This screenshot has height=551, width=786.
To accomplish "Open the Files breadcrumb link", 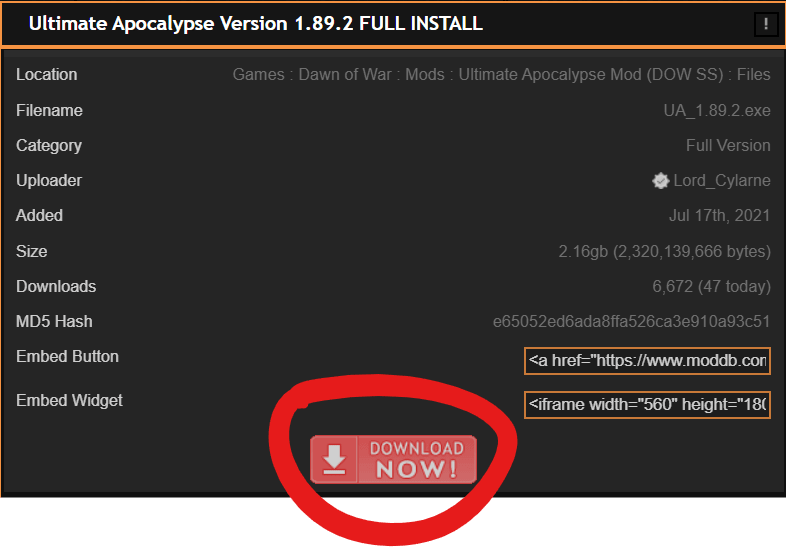I will (x=753, y=75).
